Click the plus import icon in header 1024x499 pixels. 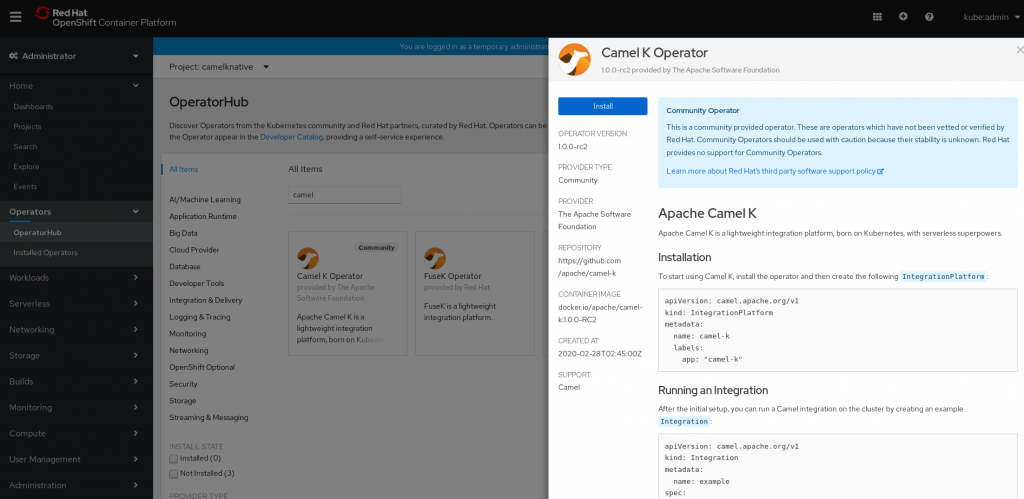(903, 16)
